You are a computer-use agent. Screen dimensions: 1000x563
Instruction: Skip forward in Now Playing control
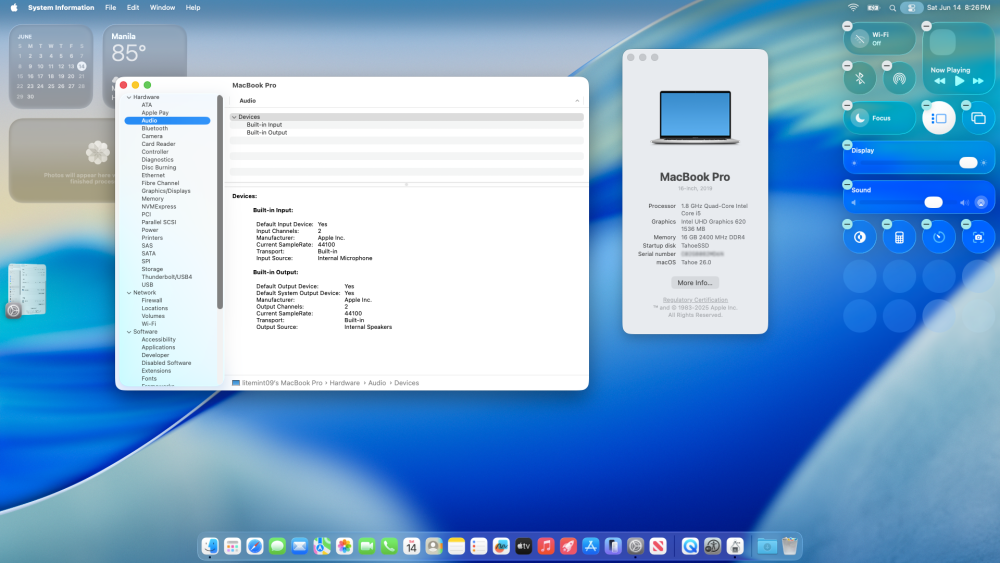[978, 81]
